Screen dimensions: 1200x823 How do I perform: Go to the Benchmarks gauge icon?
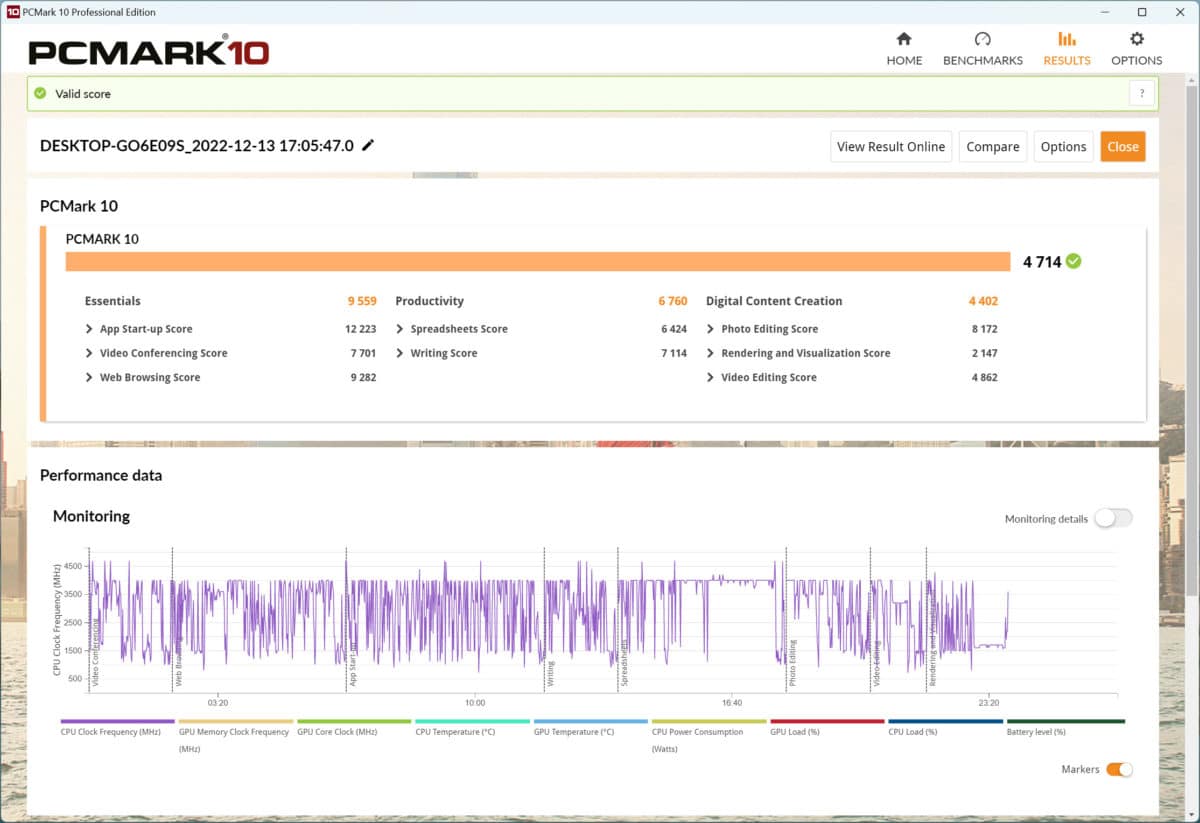[982, 40]
